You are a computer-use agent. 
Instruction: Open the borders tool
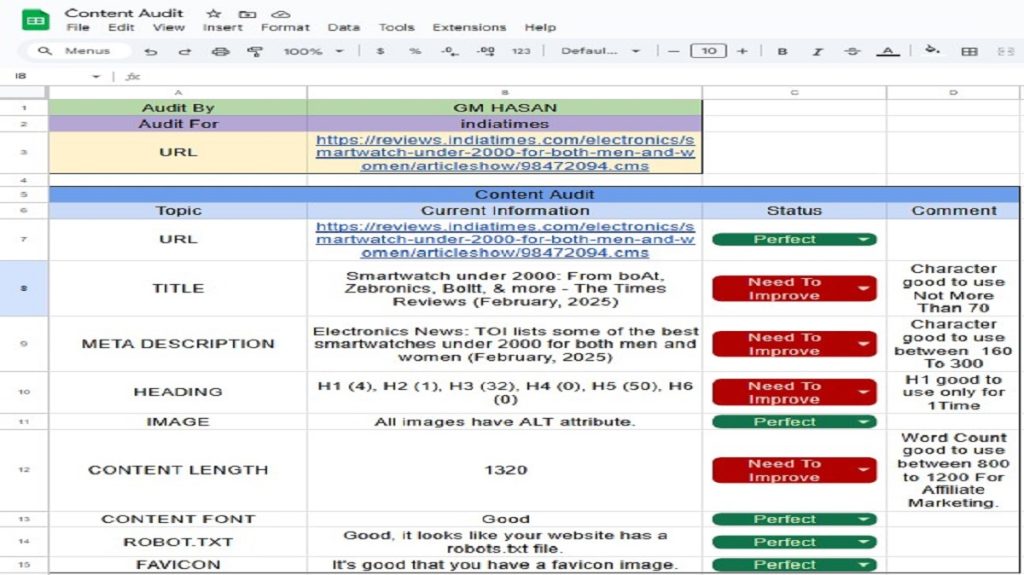click(x=969, y=51)
